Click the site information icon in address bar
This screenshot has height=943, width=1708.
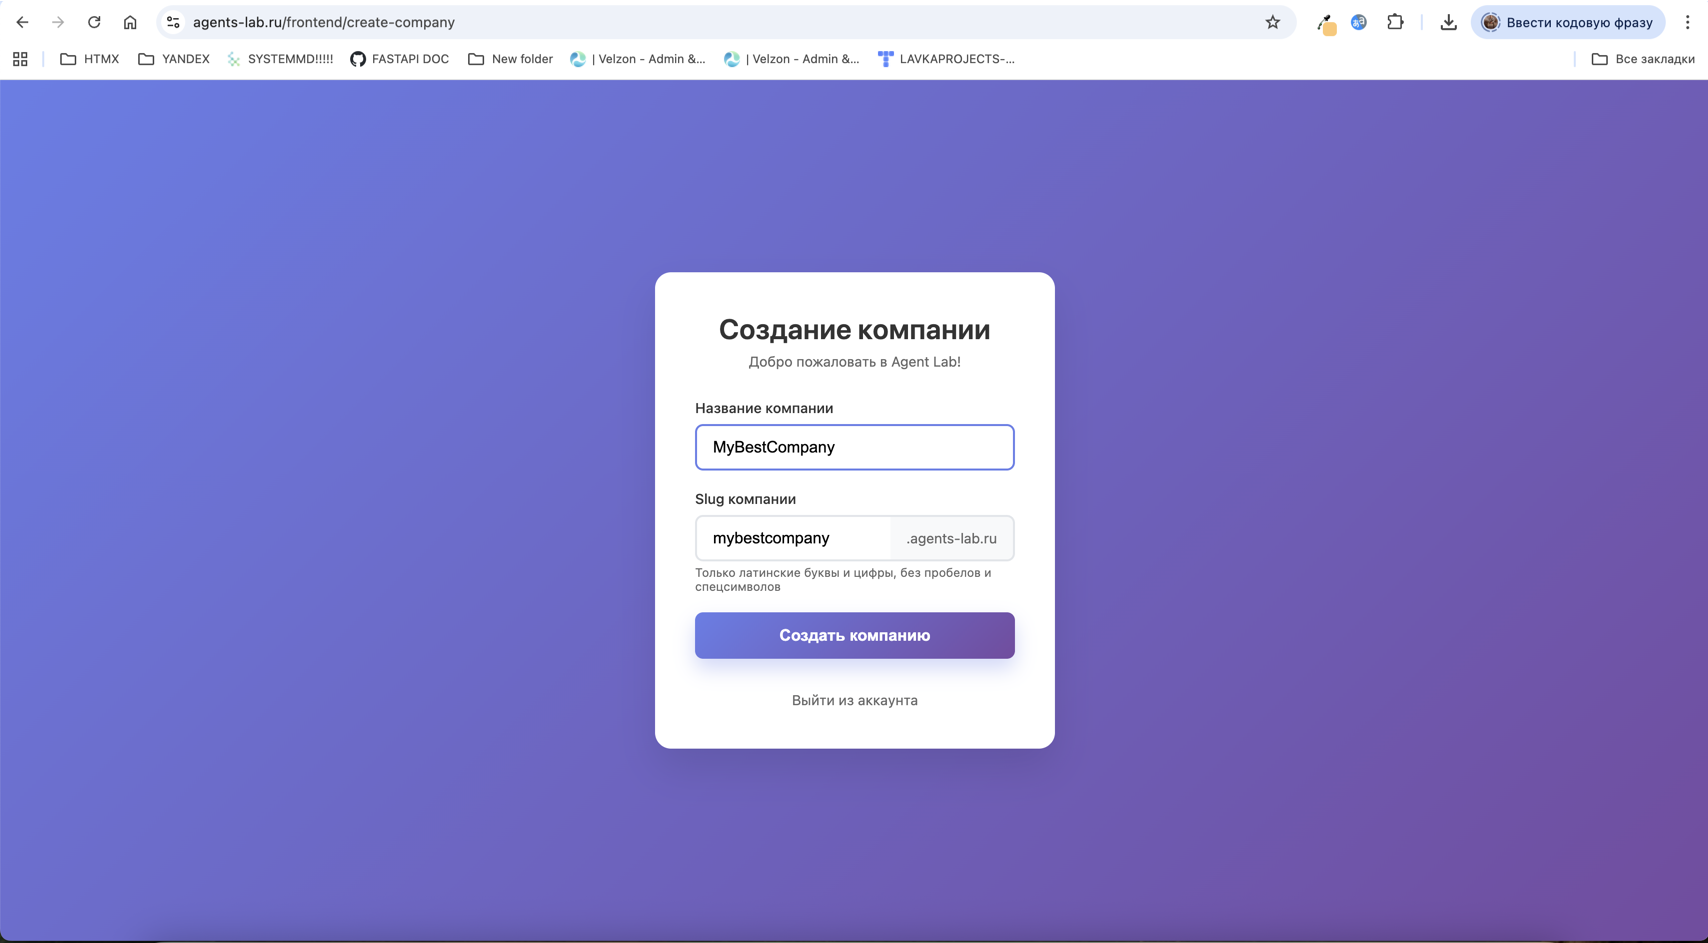point(173,21)
